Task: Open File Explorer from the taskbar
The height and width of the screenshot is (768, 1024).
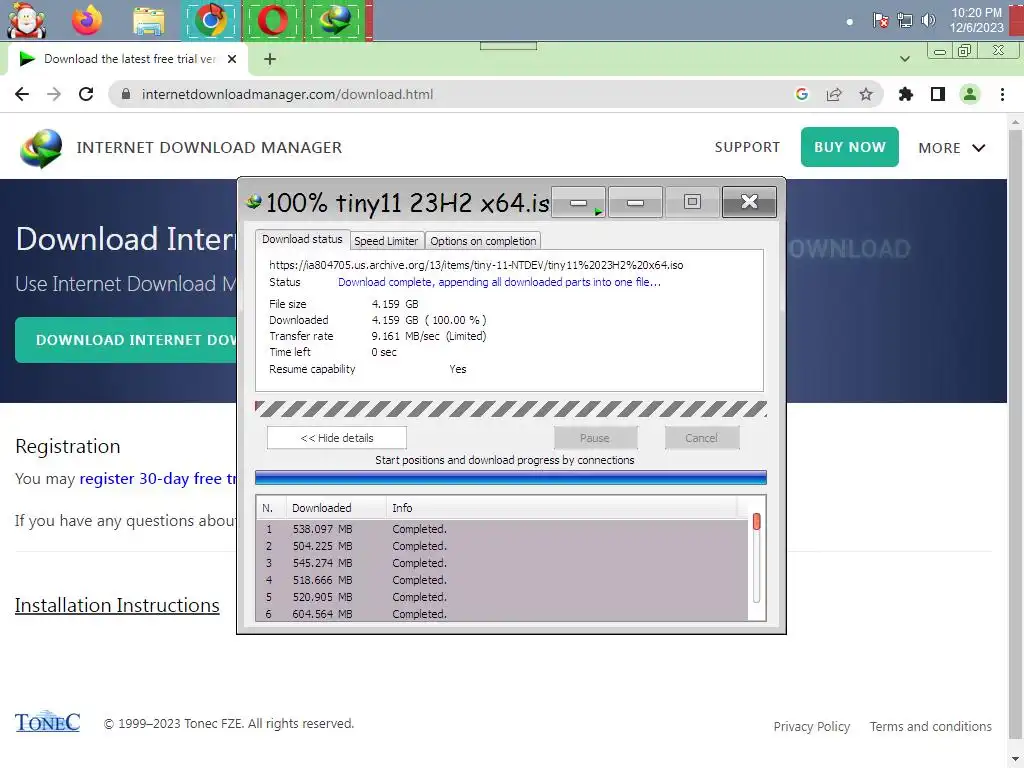Action: click(x=149, y=20)
